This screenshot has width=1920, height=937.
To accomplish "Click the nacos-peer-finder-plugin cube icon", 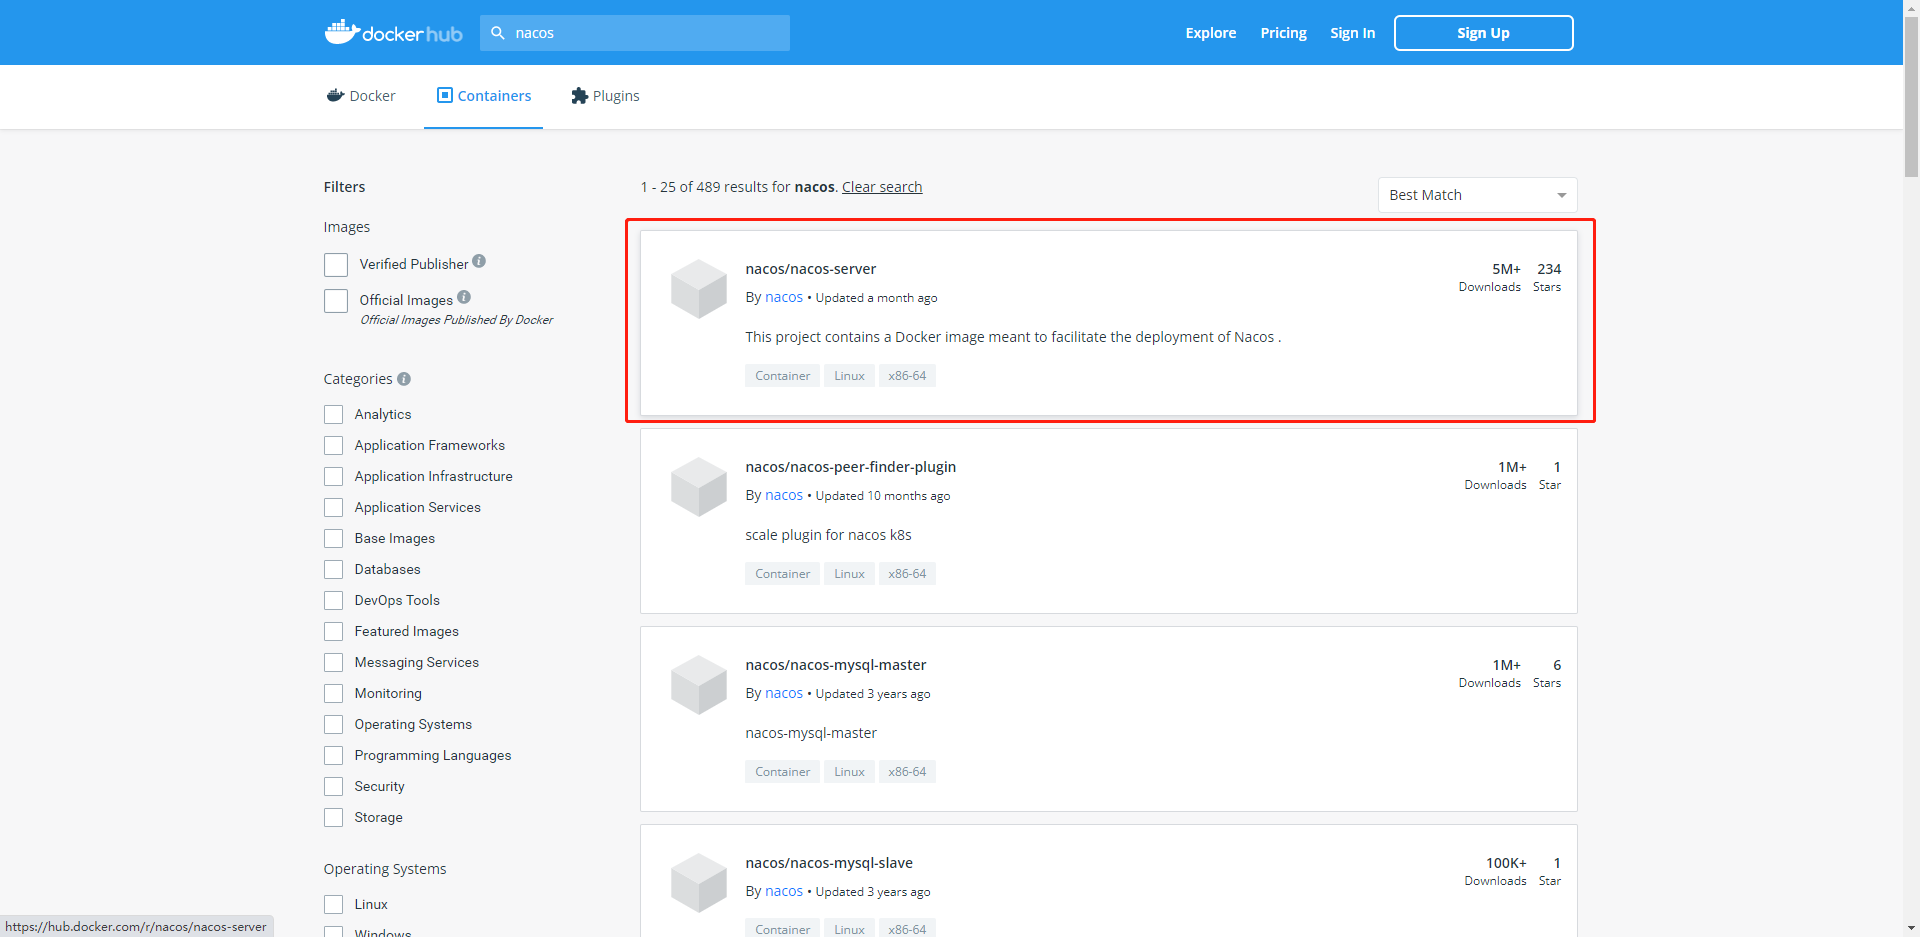I will pyautogui.click(x=699, y=487).
